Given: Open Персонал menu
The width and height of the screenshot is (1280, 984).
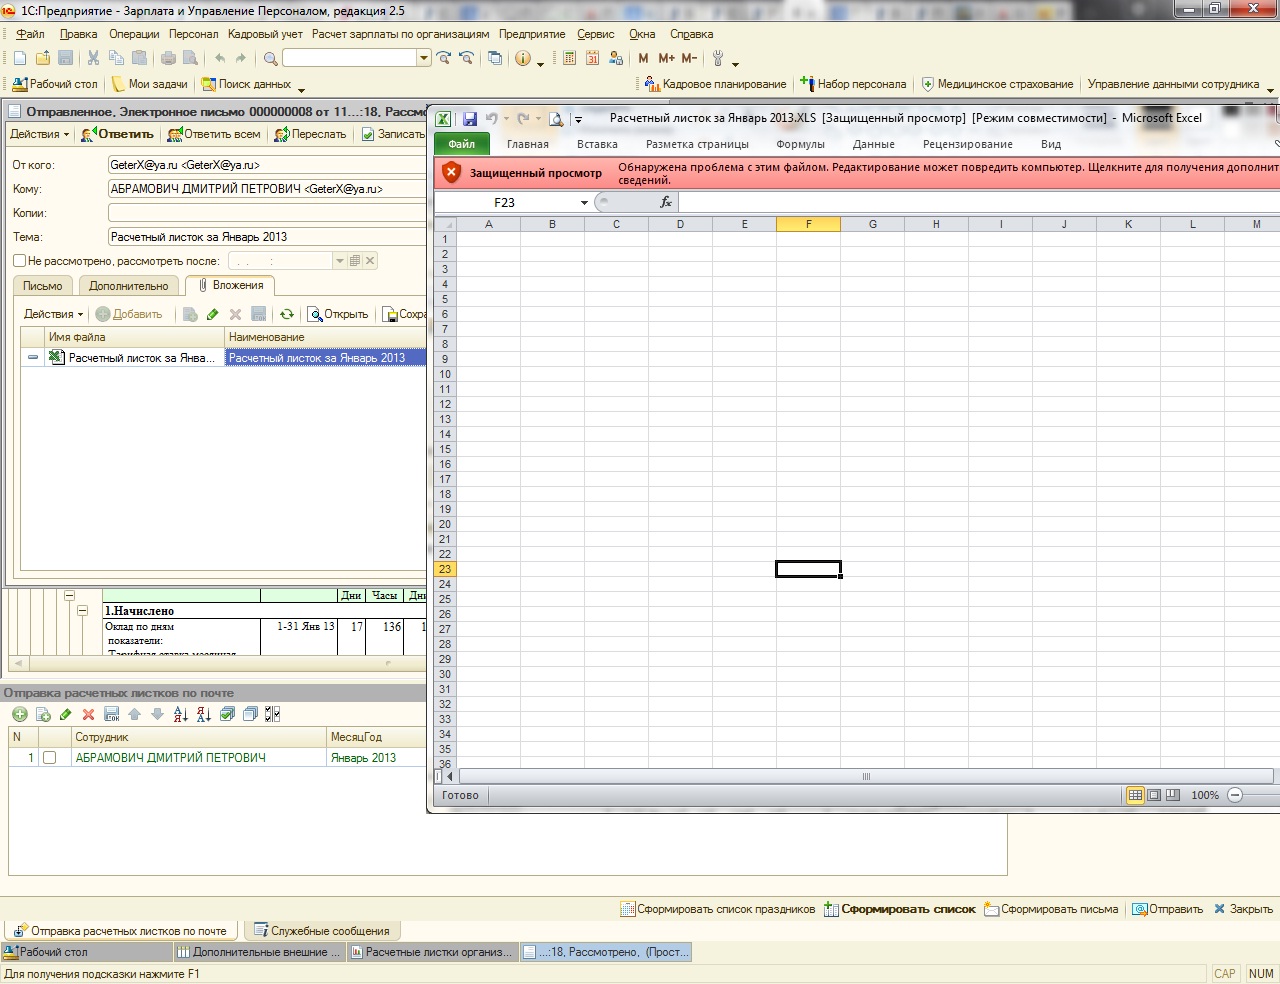Looking at the screenshot, I should 193,34.
